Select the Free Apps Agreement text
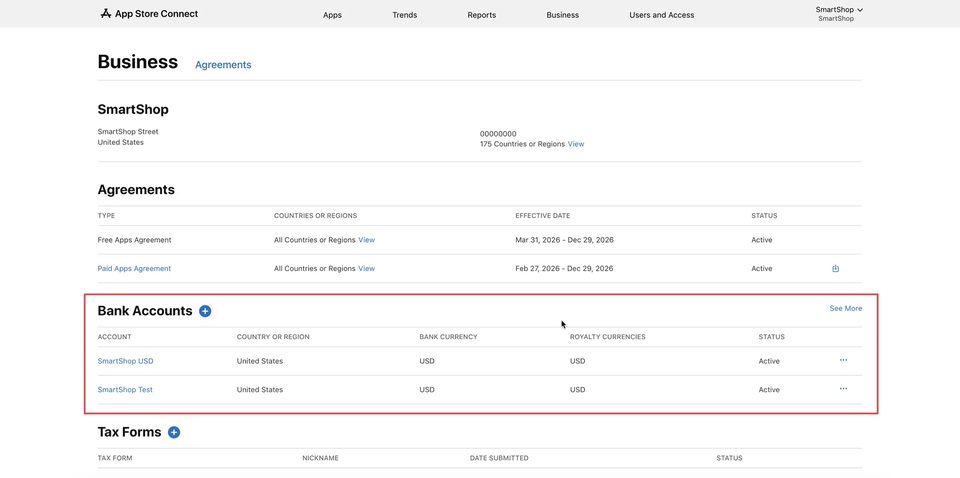This screenshot has height=478, width=960. click(134, 240)
